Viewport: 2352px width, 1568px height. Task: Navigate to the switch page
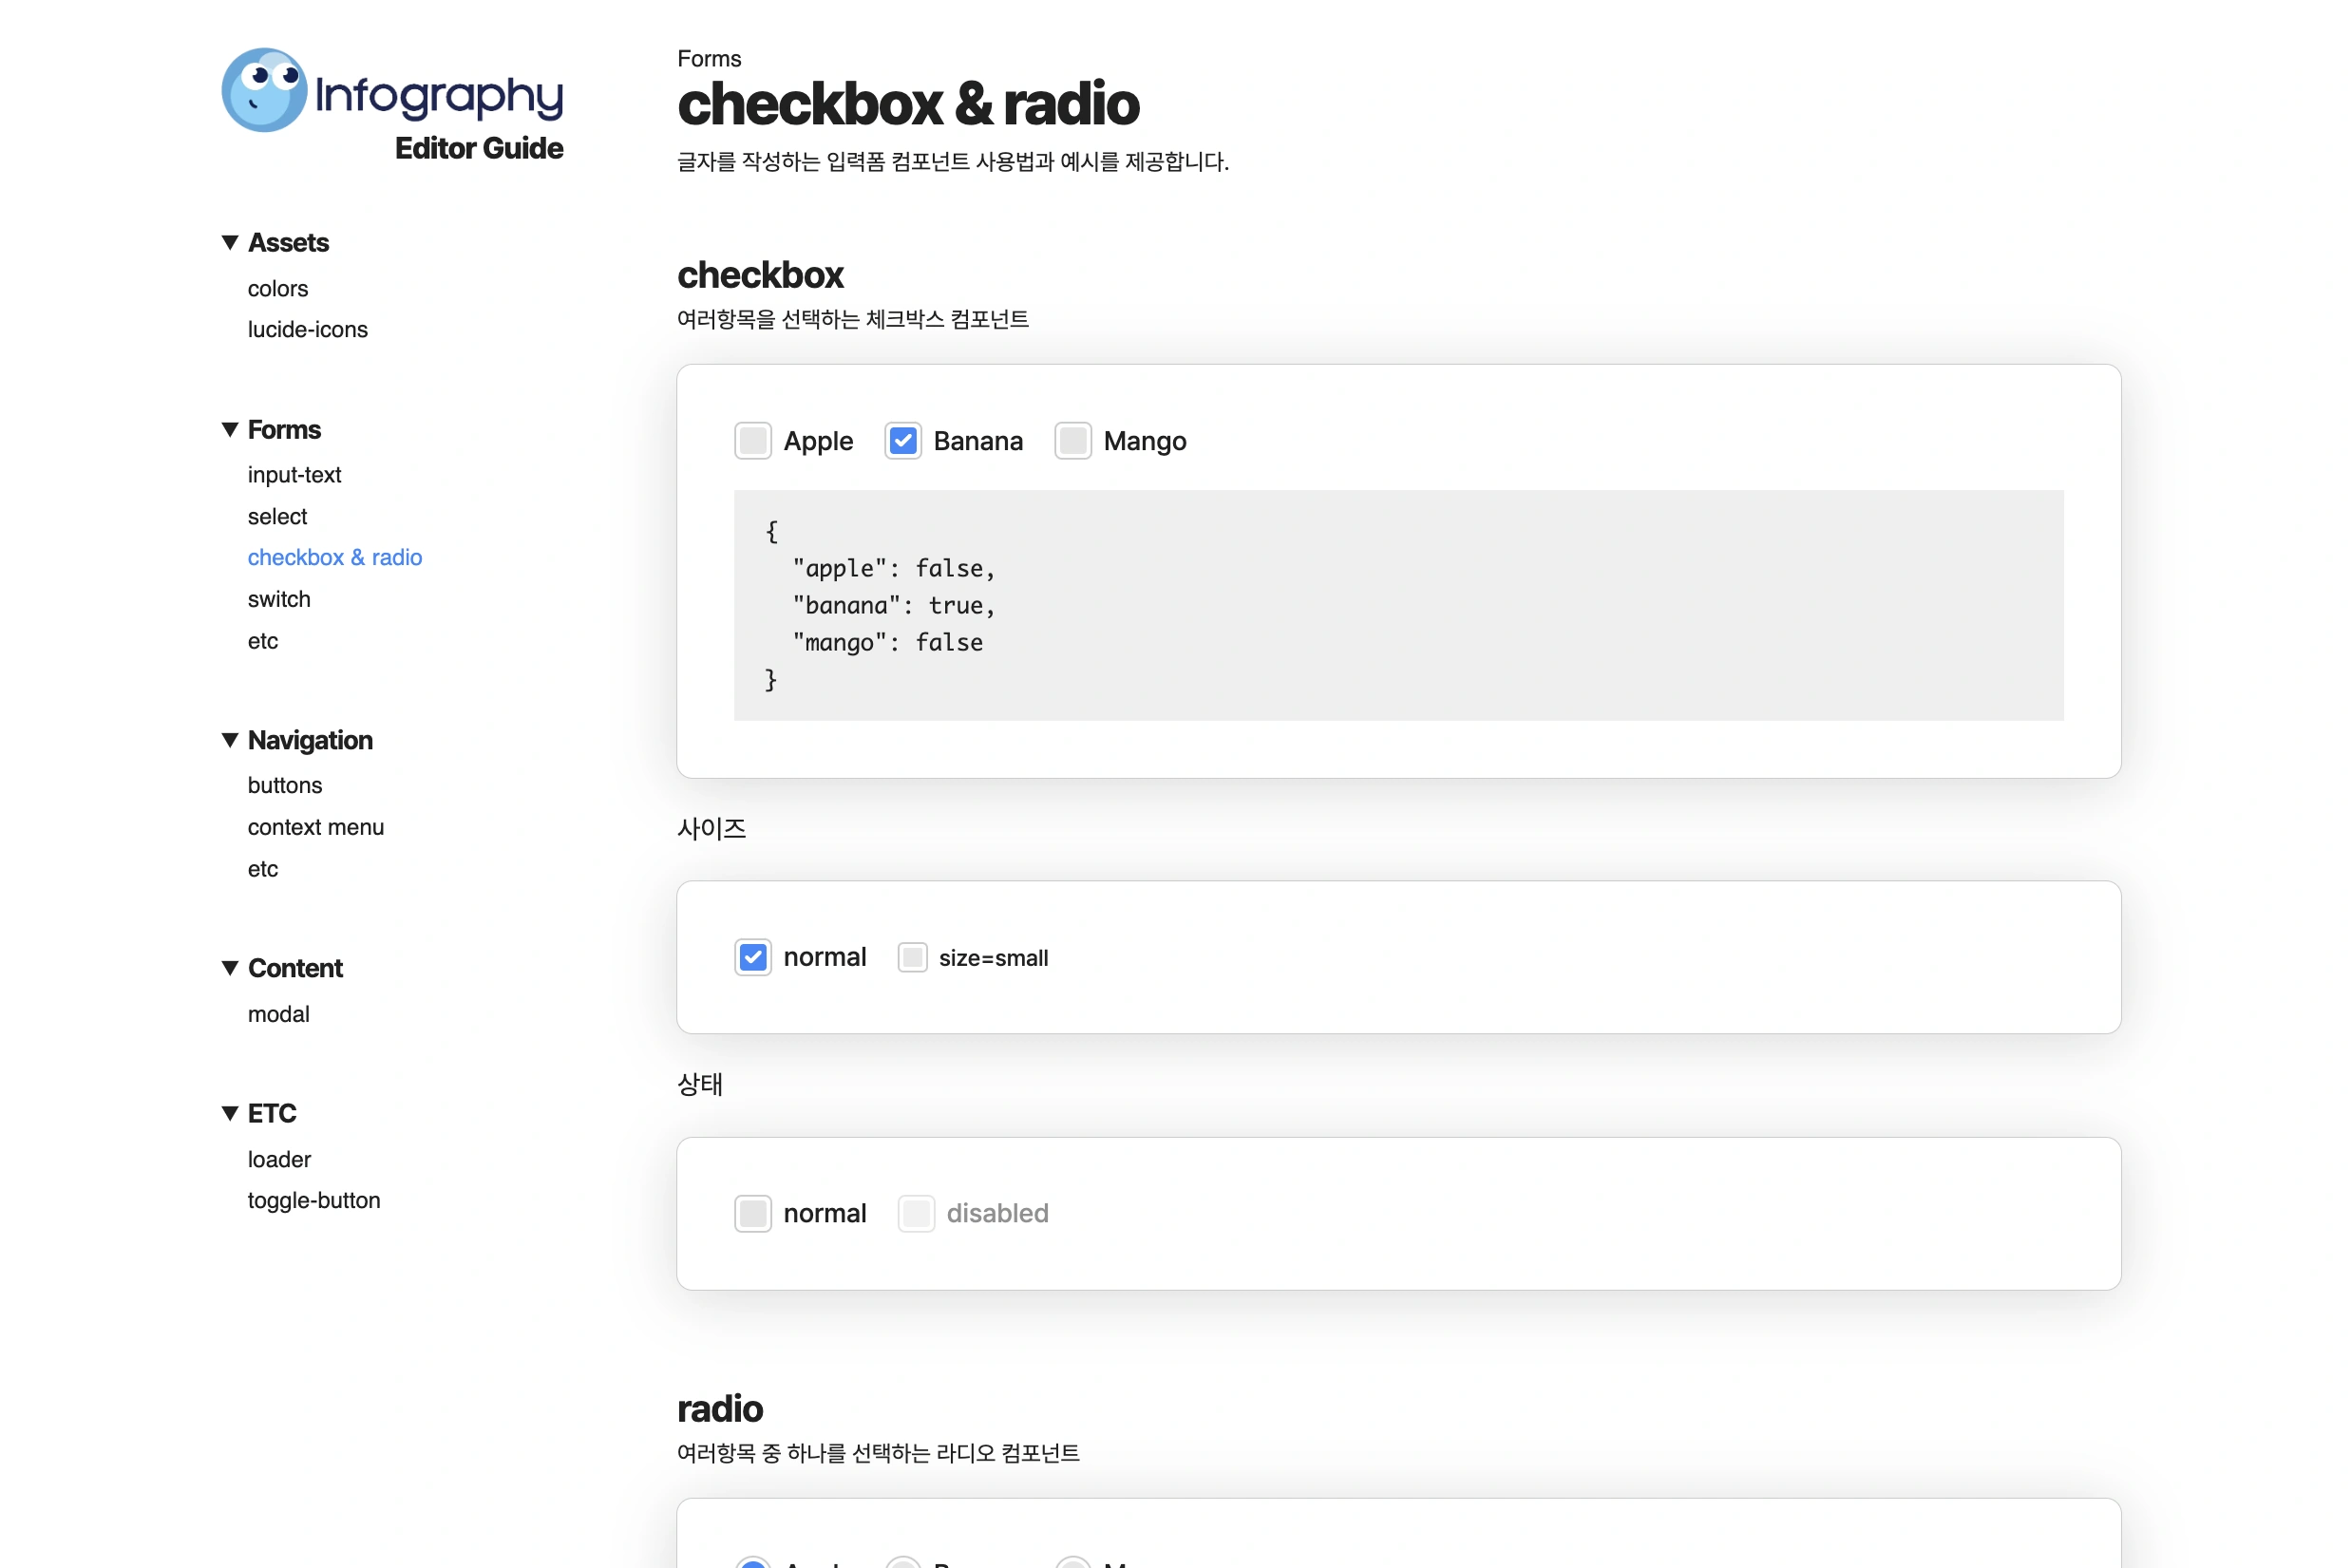point(280,600)
